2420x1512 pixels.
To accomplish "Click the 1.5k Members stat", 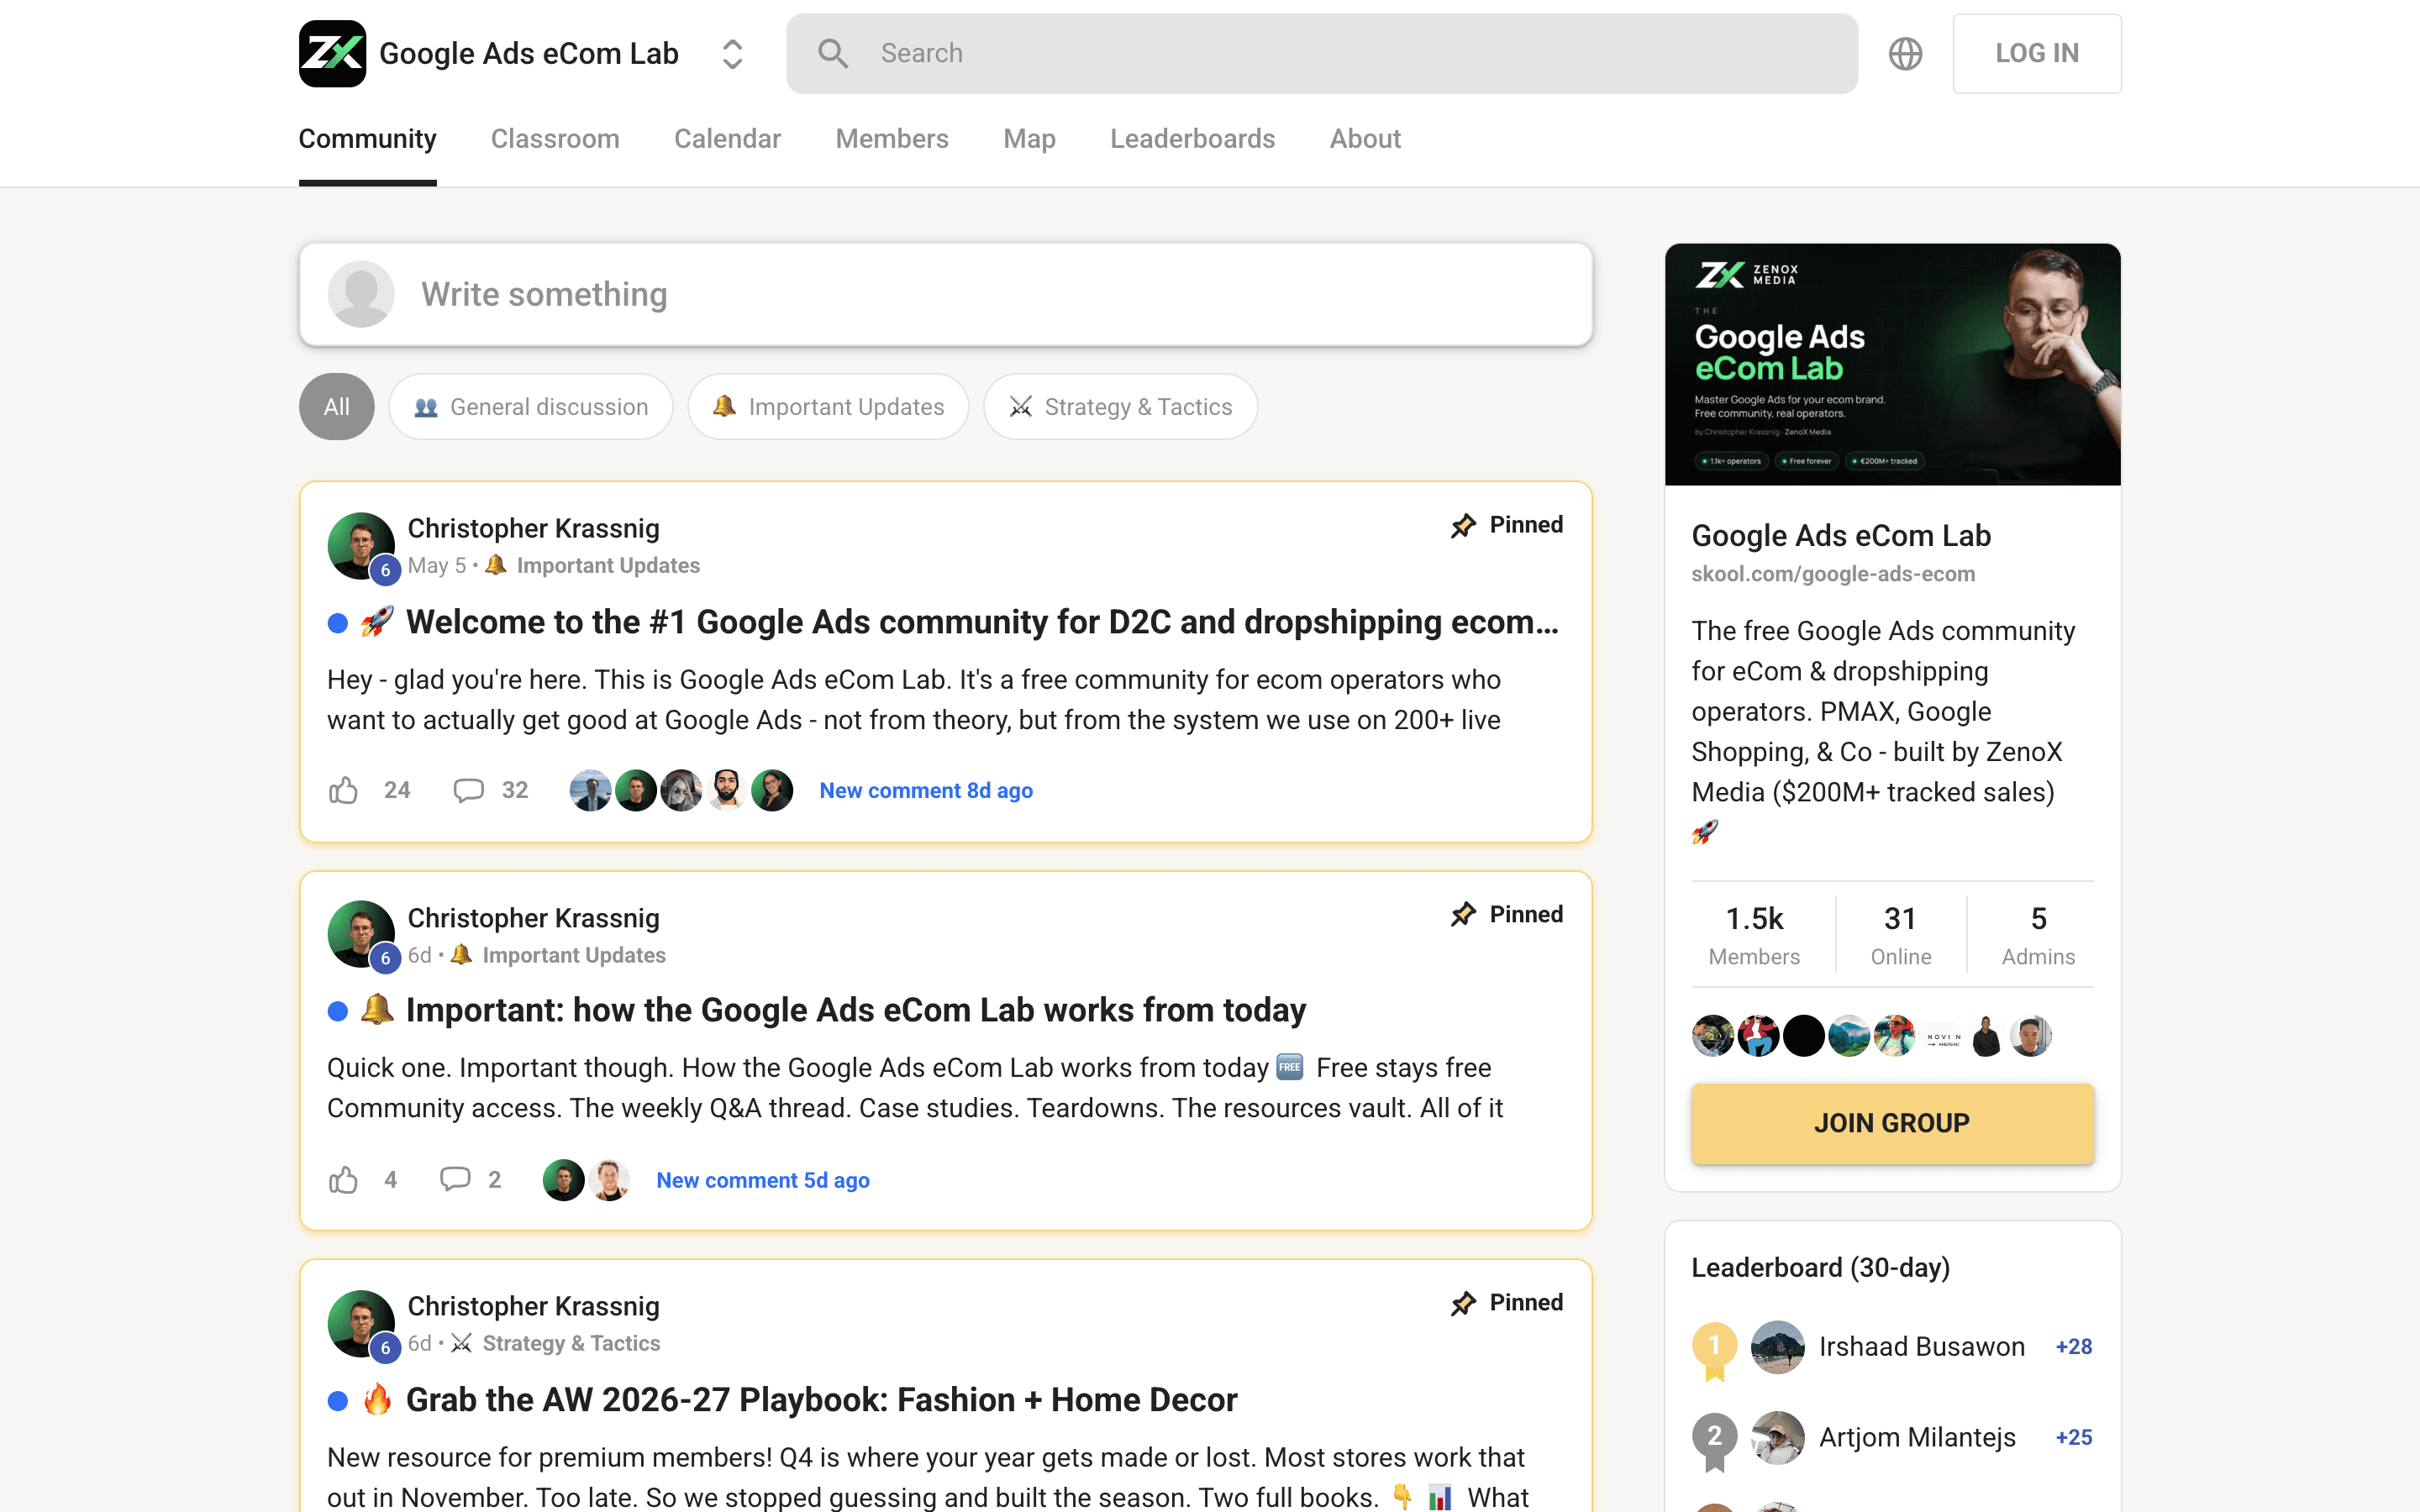I will point(1754,935).
